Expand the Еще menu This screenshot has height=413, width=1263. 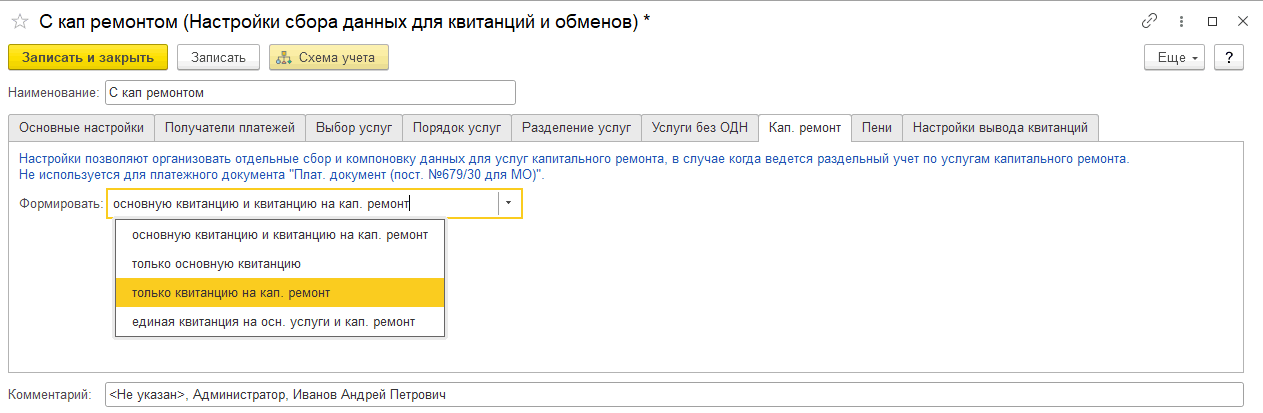coord(1175,57)
